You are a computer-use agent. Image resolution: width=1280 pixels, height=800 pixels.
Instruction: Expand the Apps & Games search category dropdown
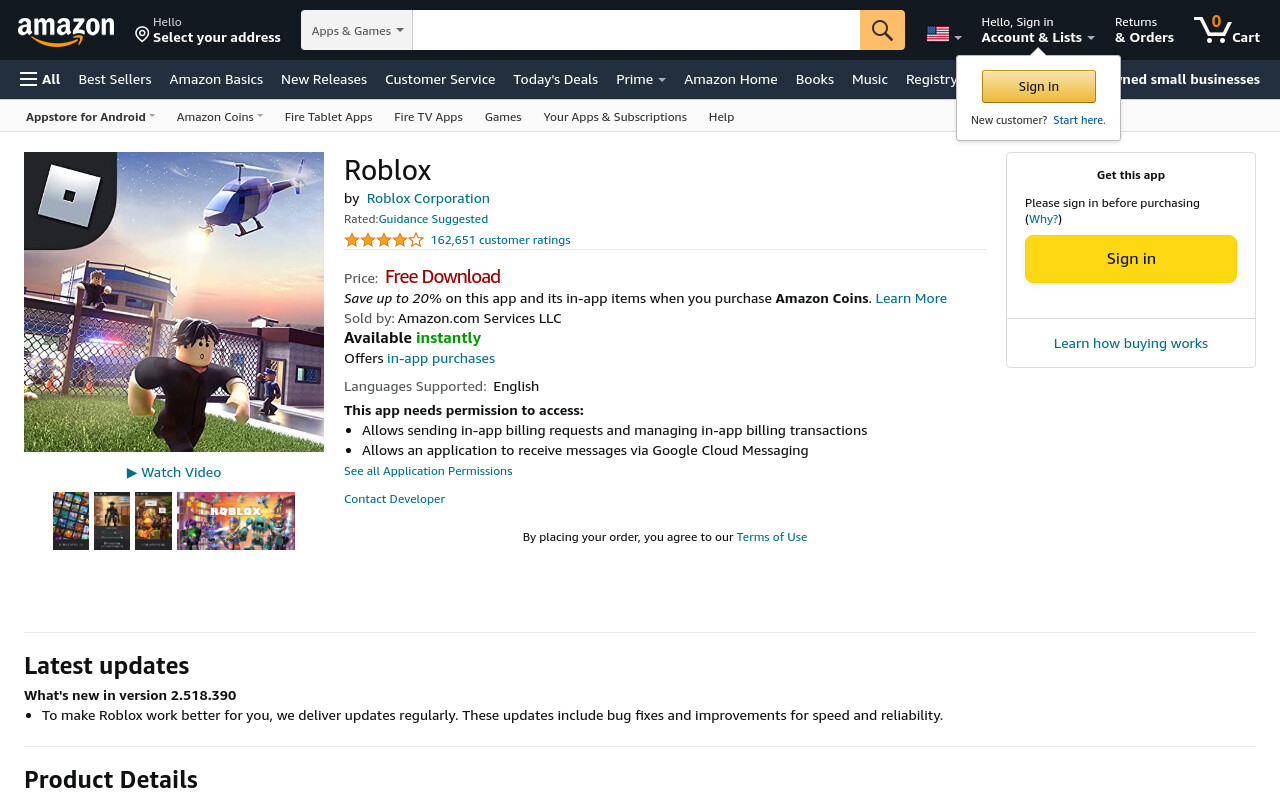point(357,30)
